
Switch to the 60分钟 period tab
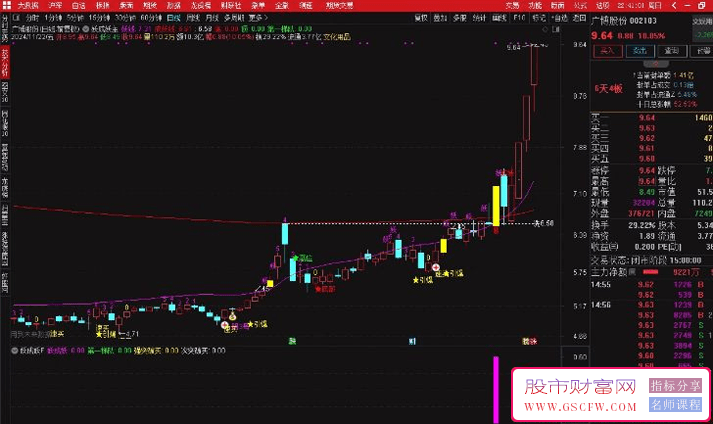[x=151, y=18]
